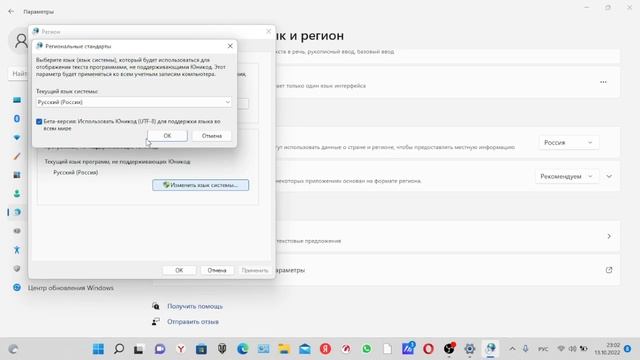Image resolution: width=640 pixels, height=360 pixels.
Task: Open the Privacy & security shield sidebar icon
Action: 17,269
